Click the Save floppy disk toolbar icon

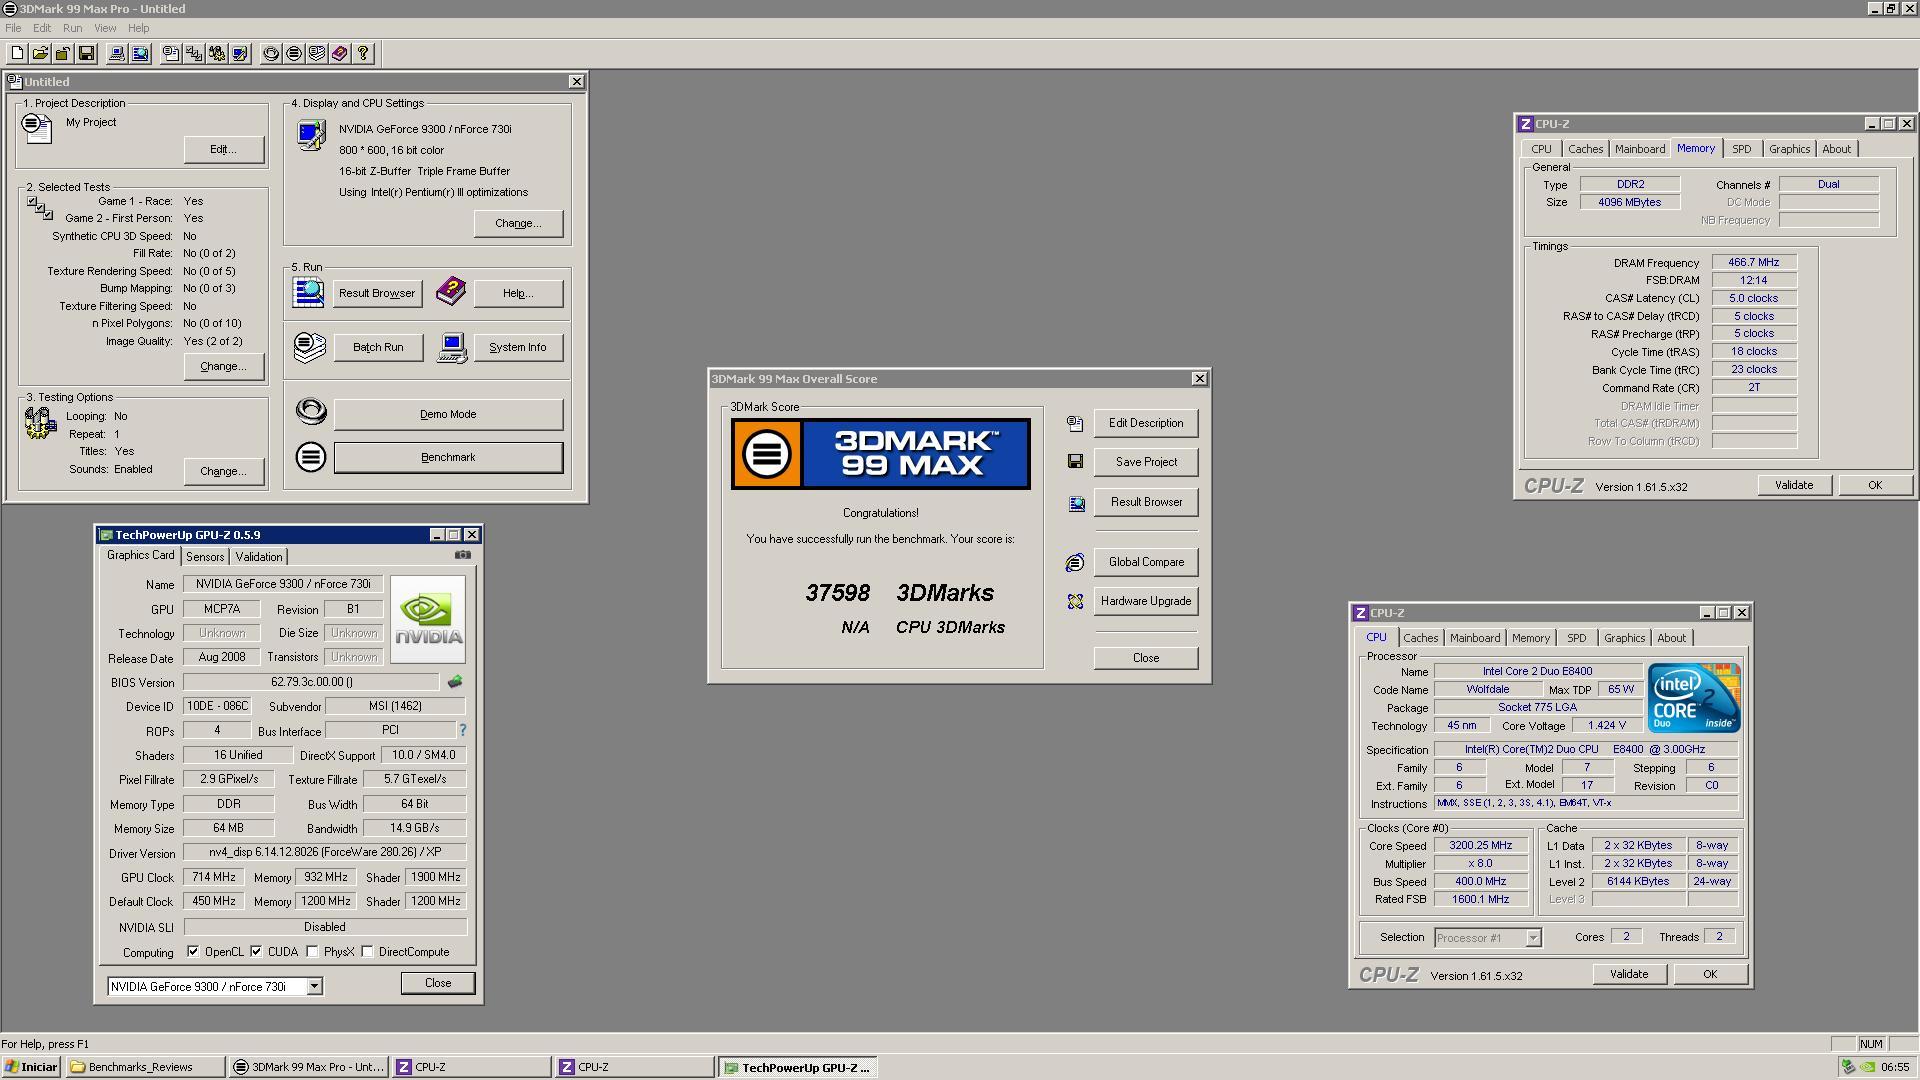coord(86,54)
